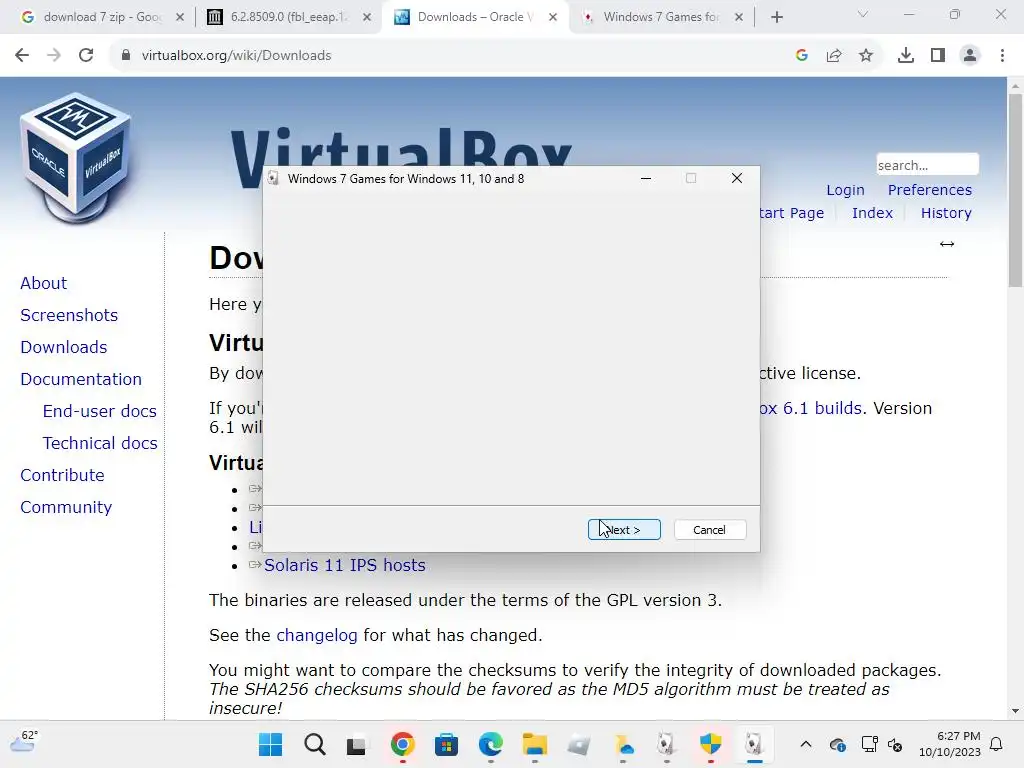Viewport: 1024px width, 768px height.
Task: Open Downloads in sidebar
Action: tap(64, 347)
